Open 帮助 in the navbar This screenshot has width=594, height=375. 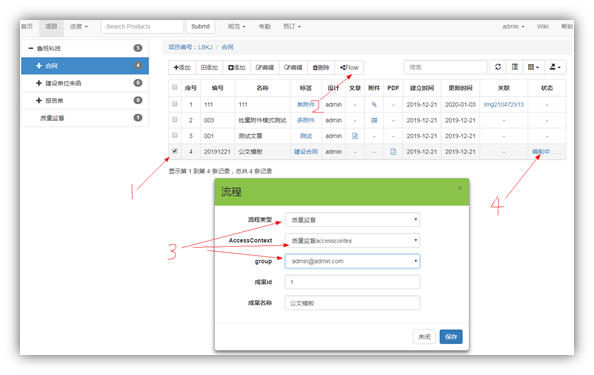pos(567,27)
